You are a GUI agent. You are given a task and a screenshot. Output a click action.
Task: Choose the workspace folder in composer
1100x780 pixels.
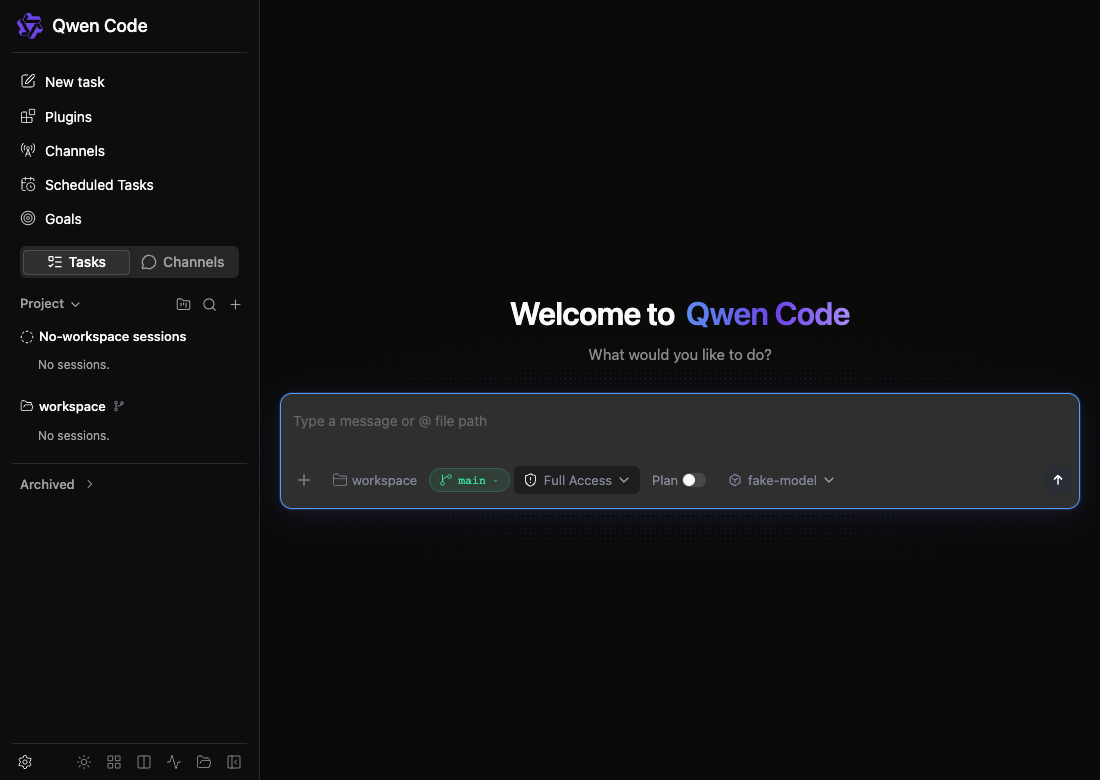(x=375, y=480)
